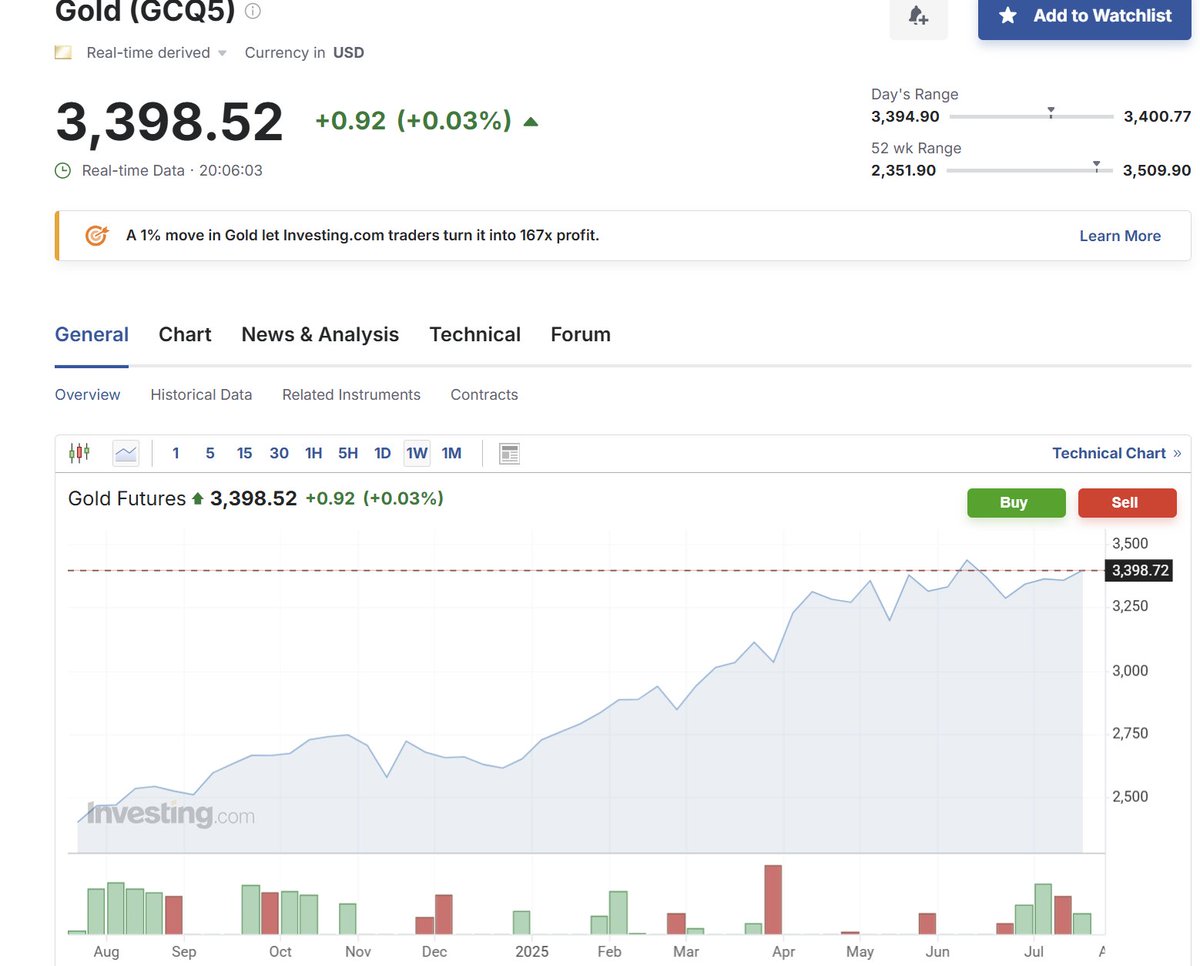Click the 52 wk high value 3,509.90
The width and height of the screenshot is (1200, 966).
coord(1157,170)
